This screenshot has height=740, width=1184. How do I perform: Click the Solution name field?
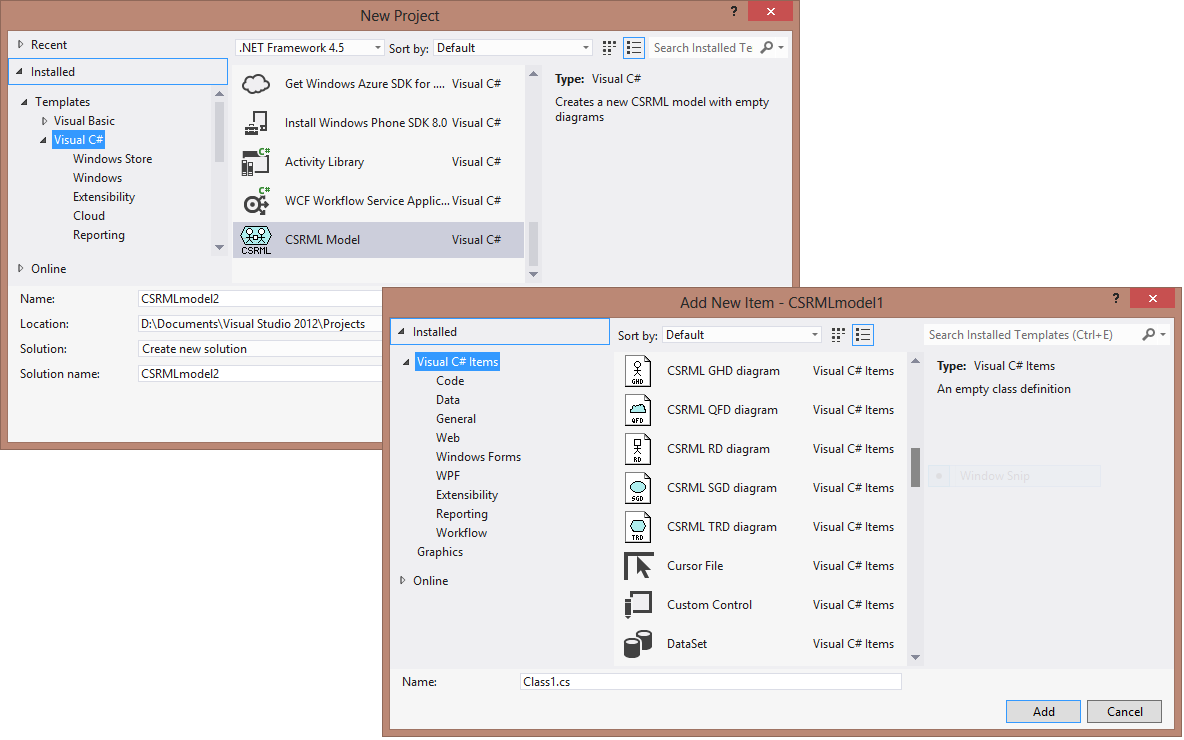[261, 374]
